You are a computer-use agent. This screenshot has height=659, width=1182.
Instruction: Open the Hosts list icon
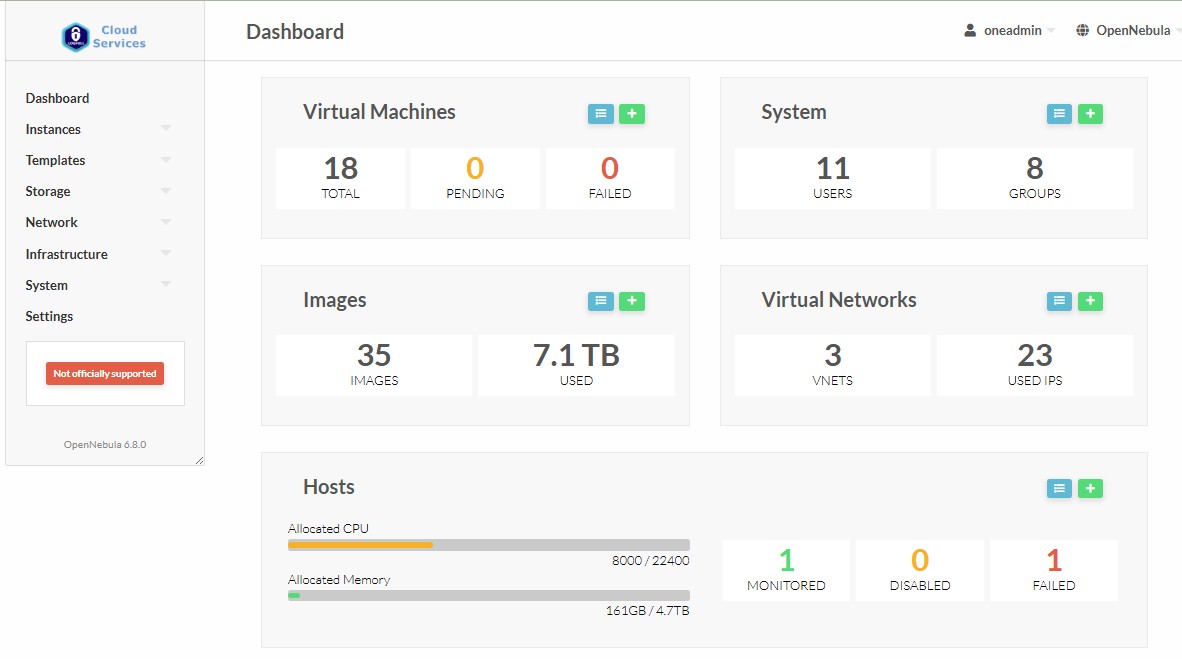(x=1059, y=488)
